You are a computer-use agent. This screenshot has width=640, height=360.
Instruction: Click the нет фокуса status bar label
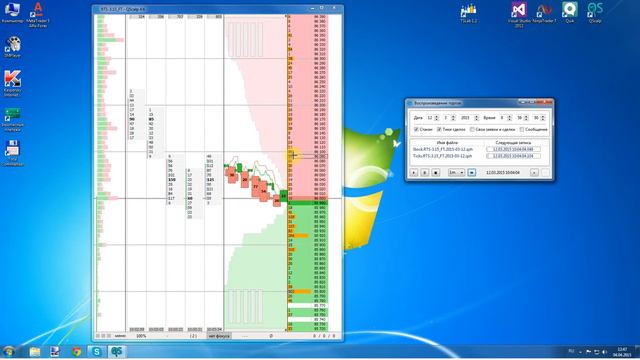(219, 336)
